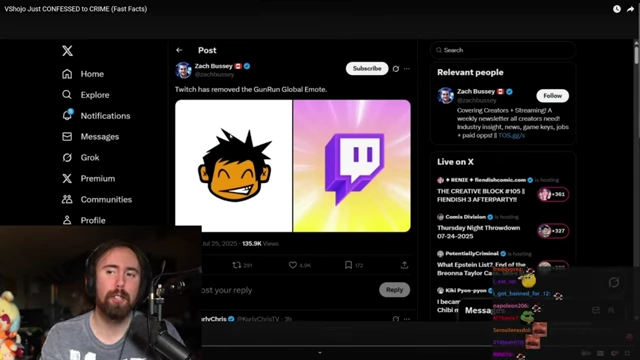Screen dimensions: 640x360
Task: Open the TOS.gg link in bio
Action: point(511,135)
